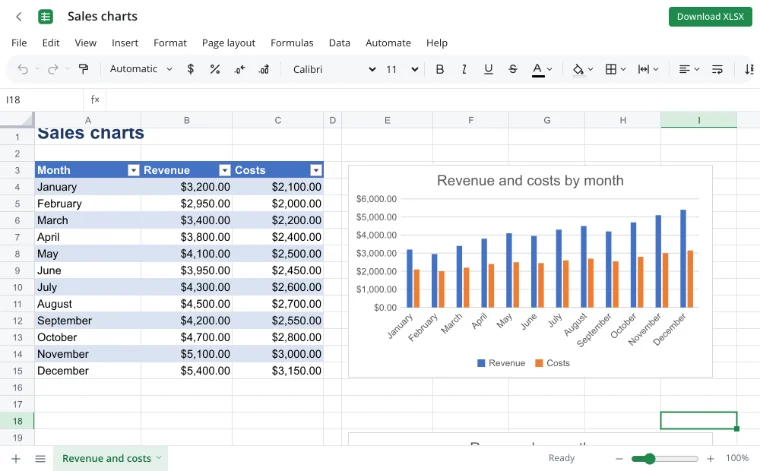This screenshot has height=471, width=760.
Task: Open the Page layout menu
Action: click(x=228, y=43)
